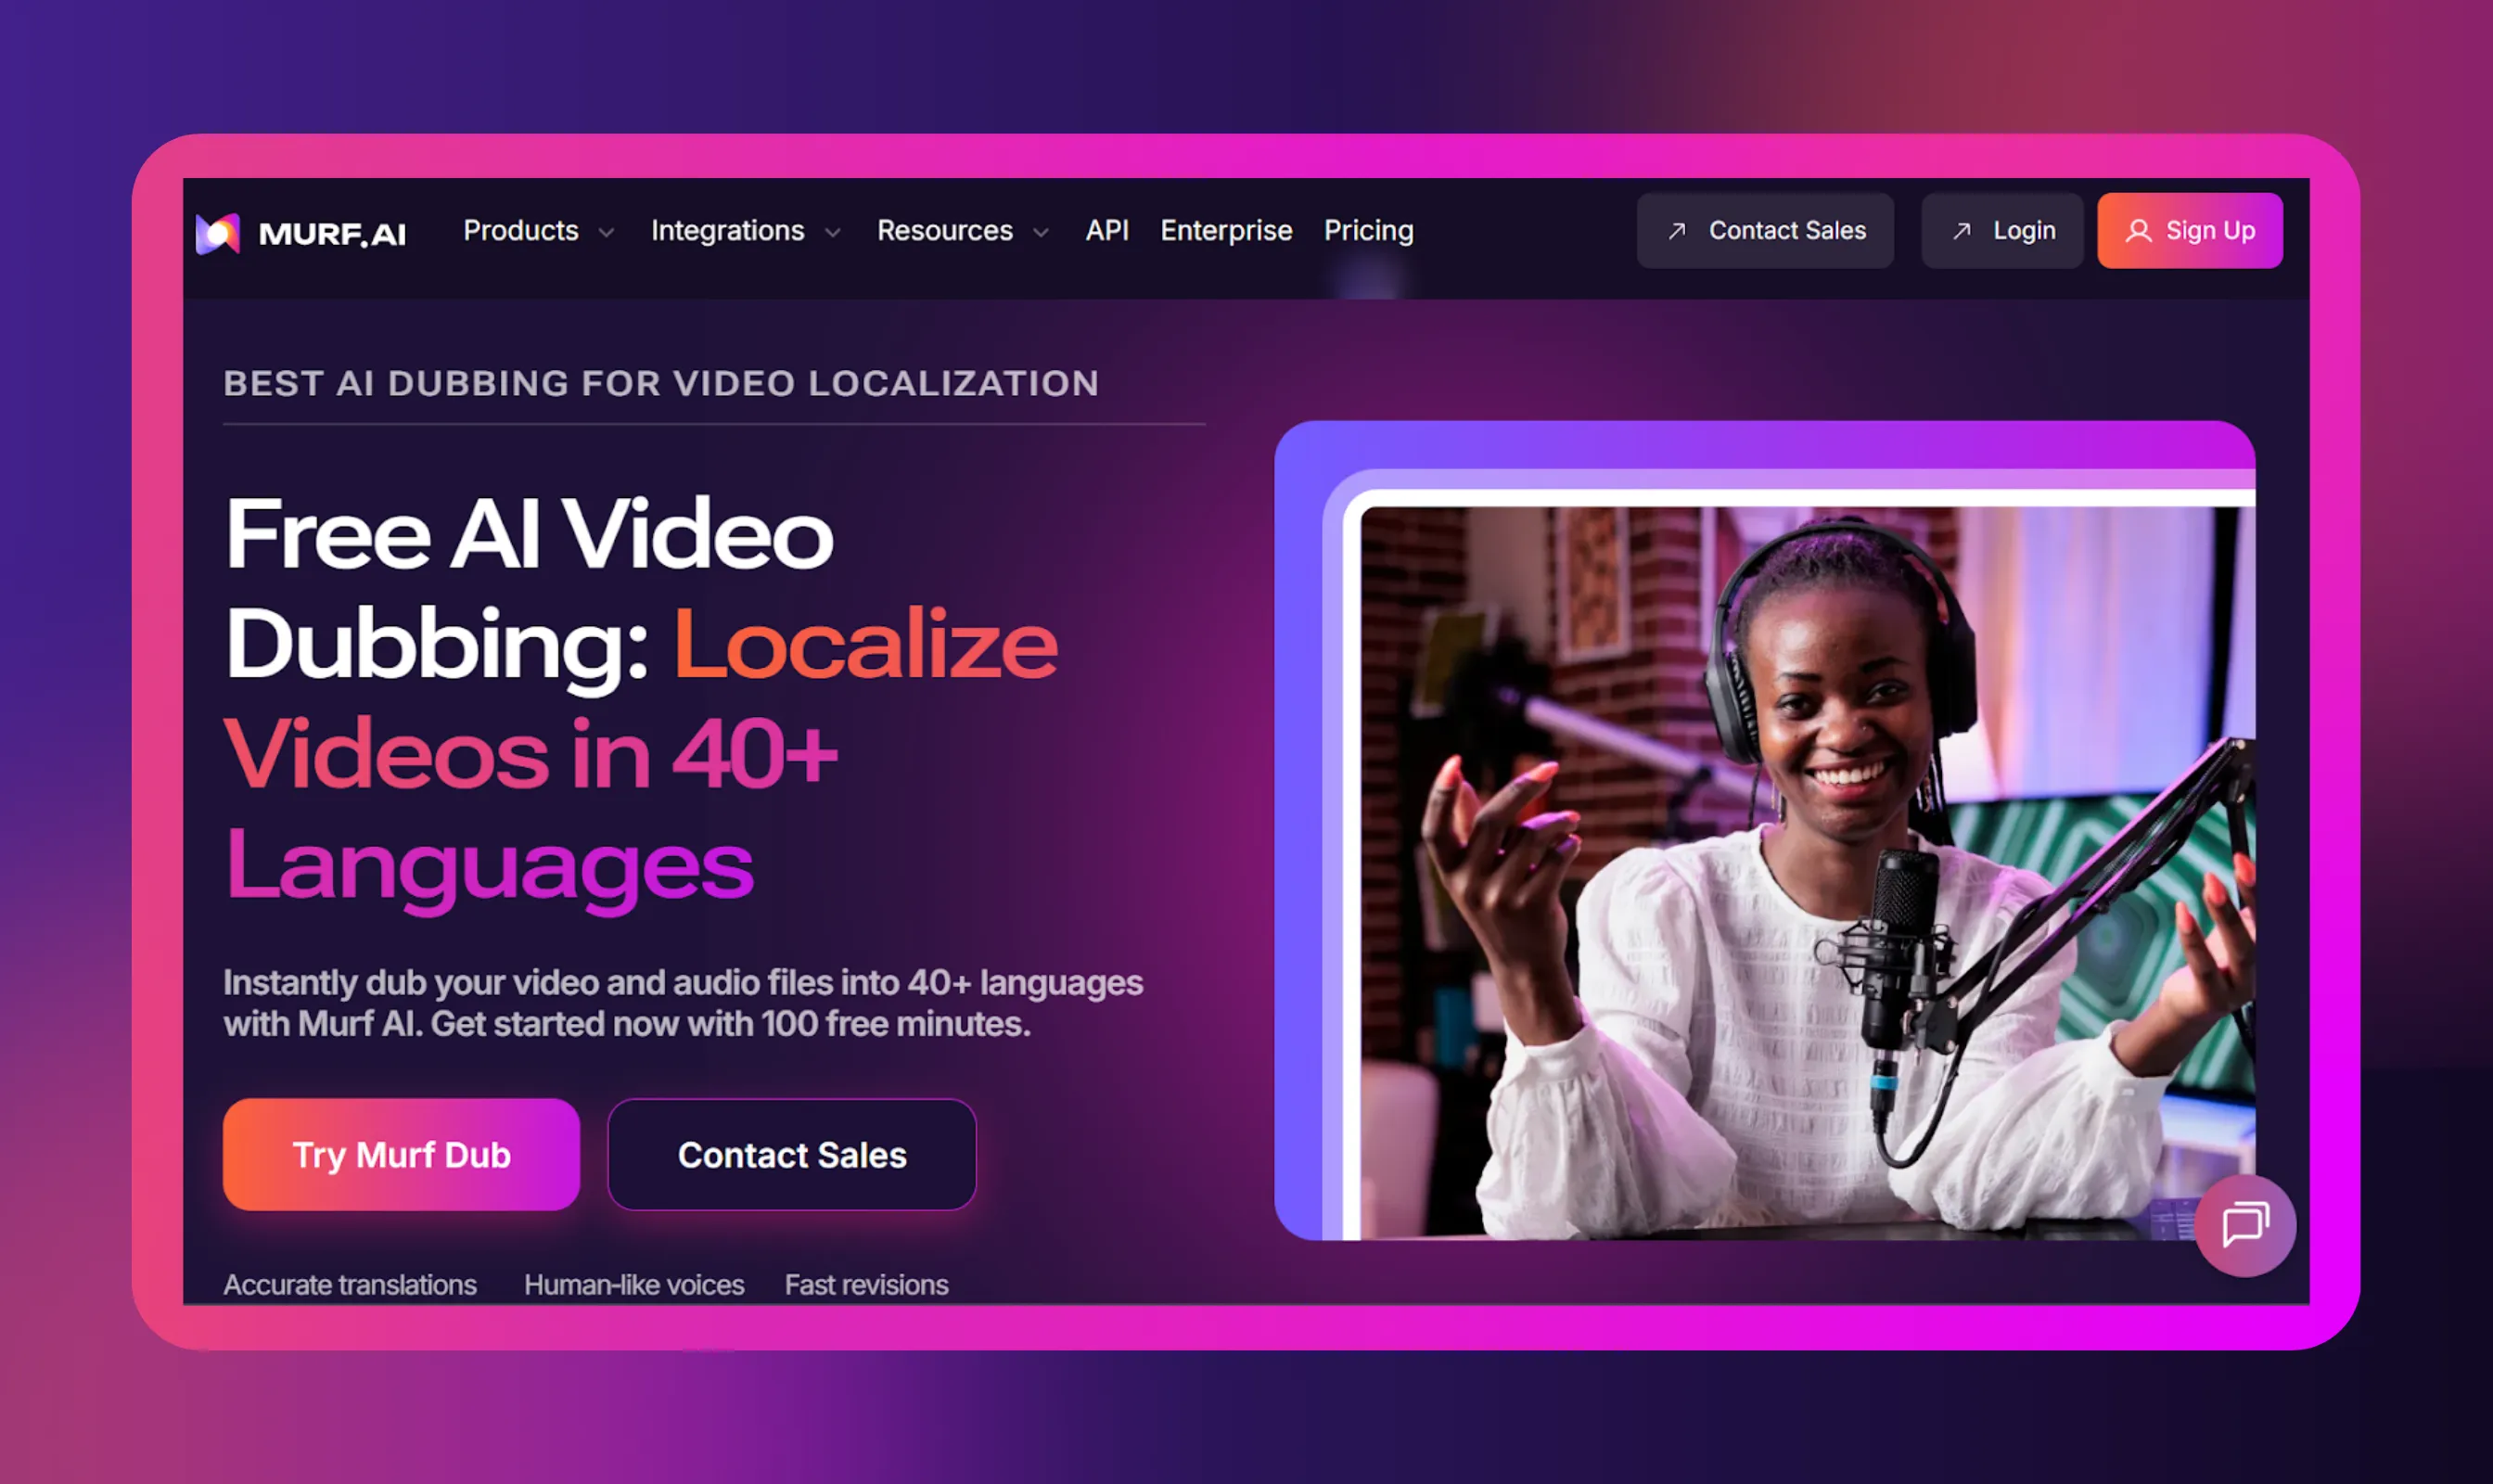Image resolution: width=2493 pixels, height=1484 pixels.
Task: Click the Murf.AI logo icon
Action: pyautogui.click(x=218, y=233)
